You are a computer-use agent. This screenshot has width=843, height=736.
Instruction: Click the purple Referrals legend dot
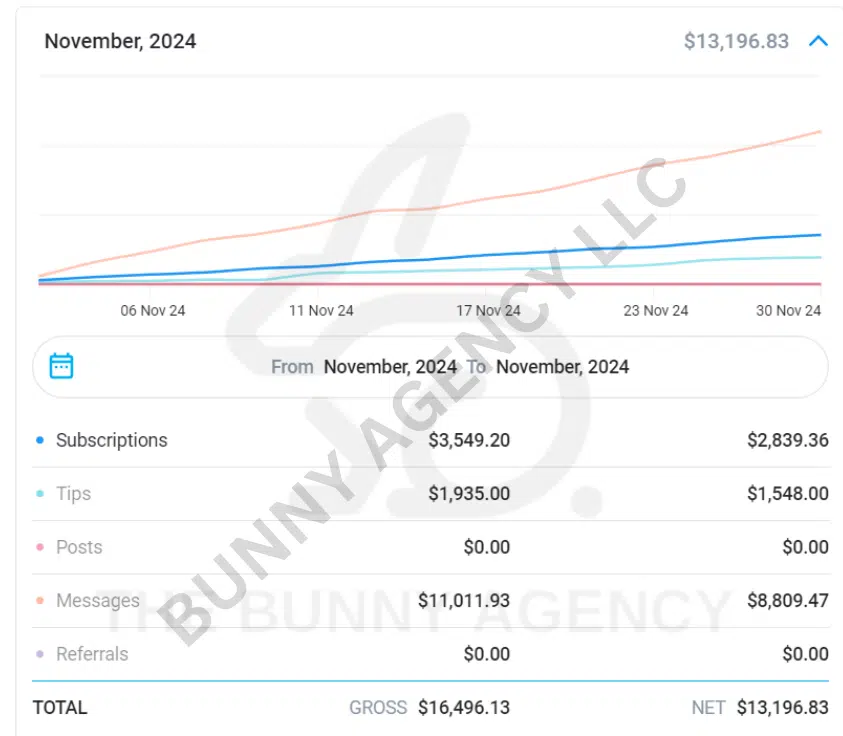point(39,654)
